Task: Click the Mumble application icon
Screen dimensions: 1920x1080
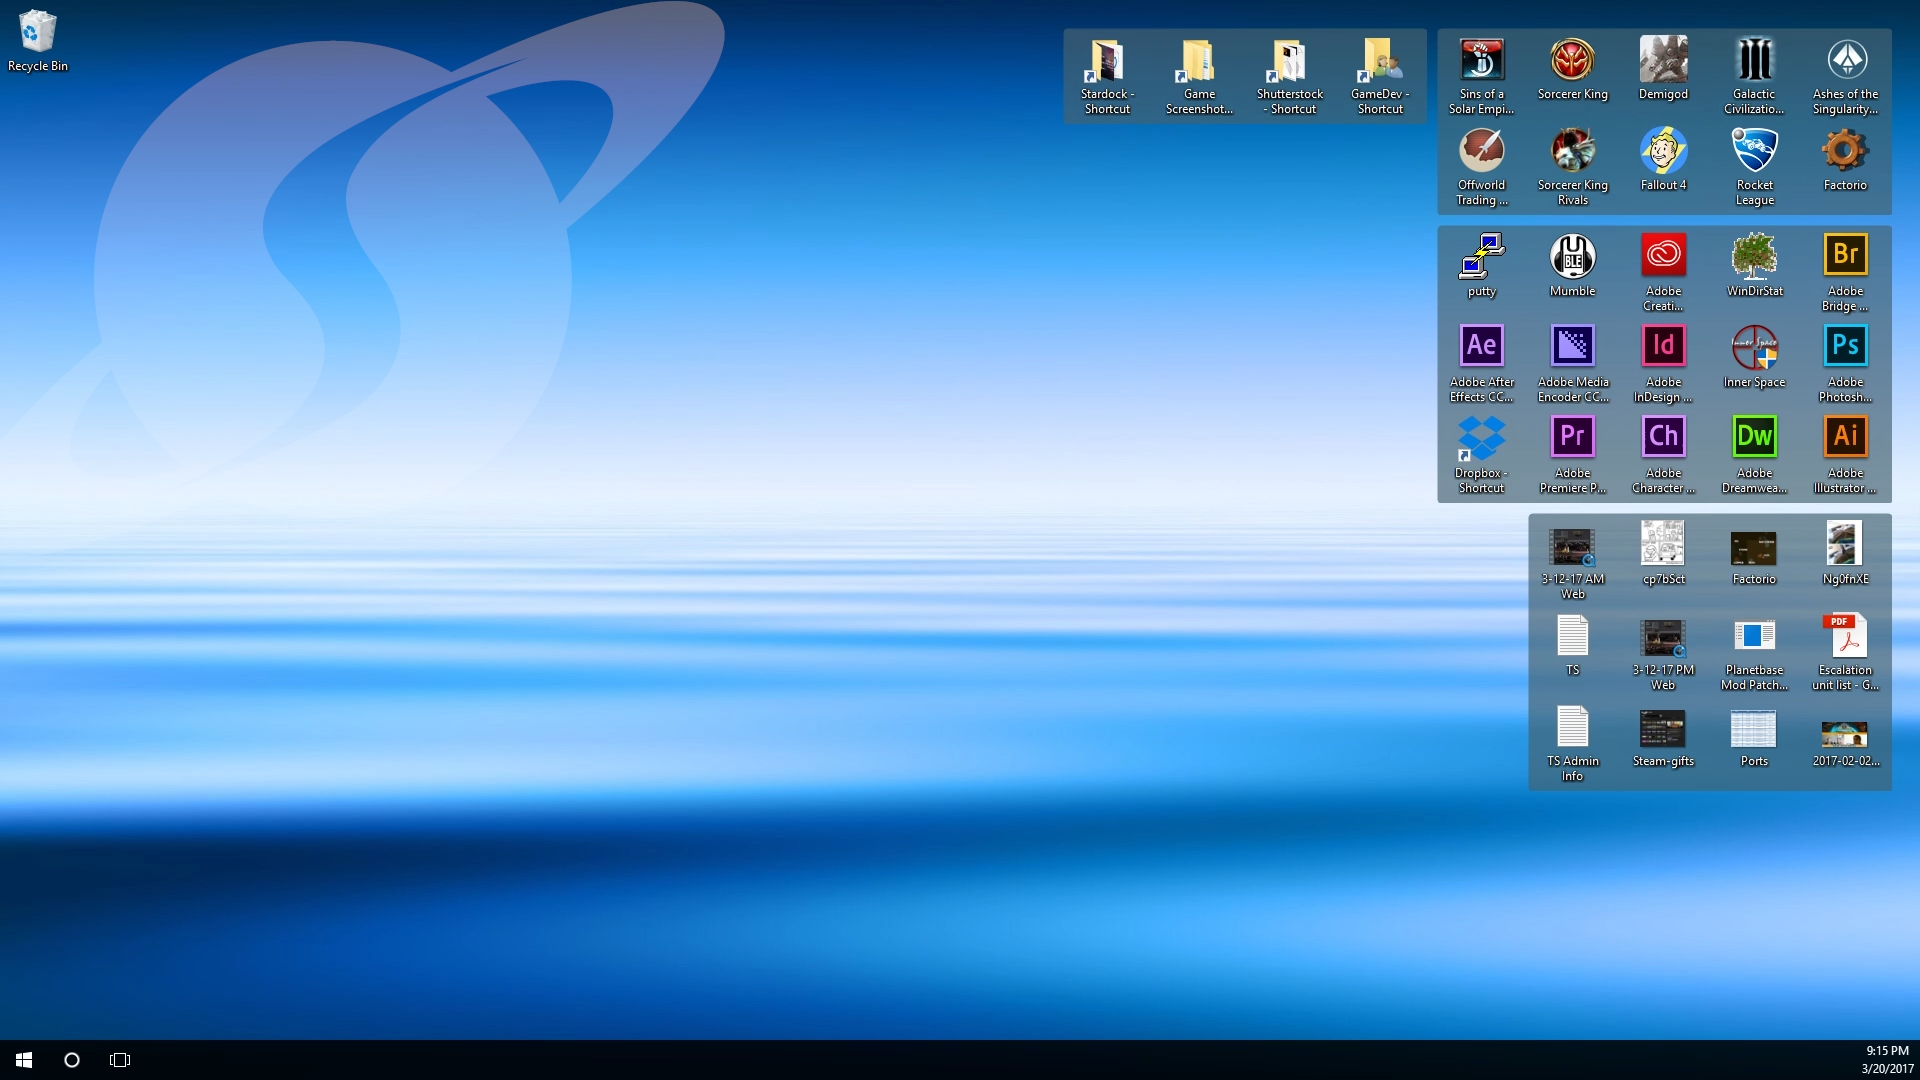Action: [1572, 257]
